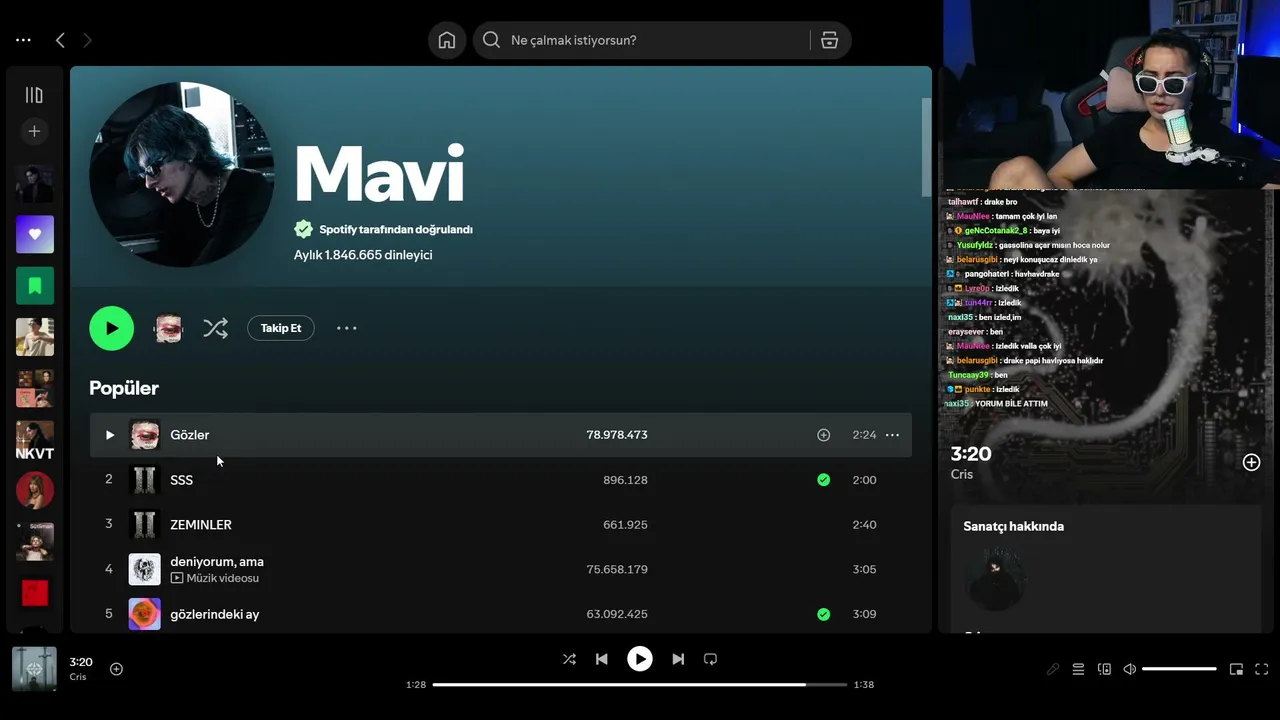
Task: Follow Mavi with Takip Et
Action: (281, 328)
